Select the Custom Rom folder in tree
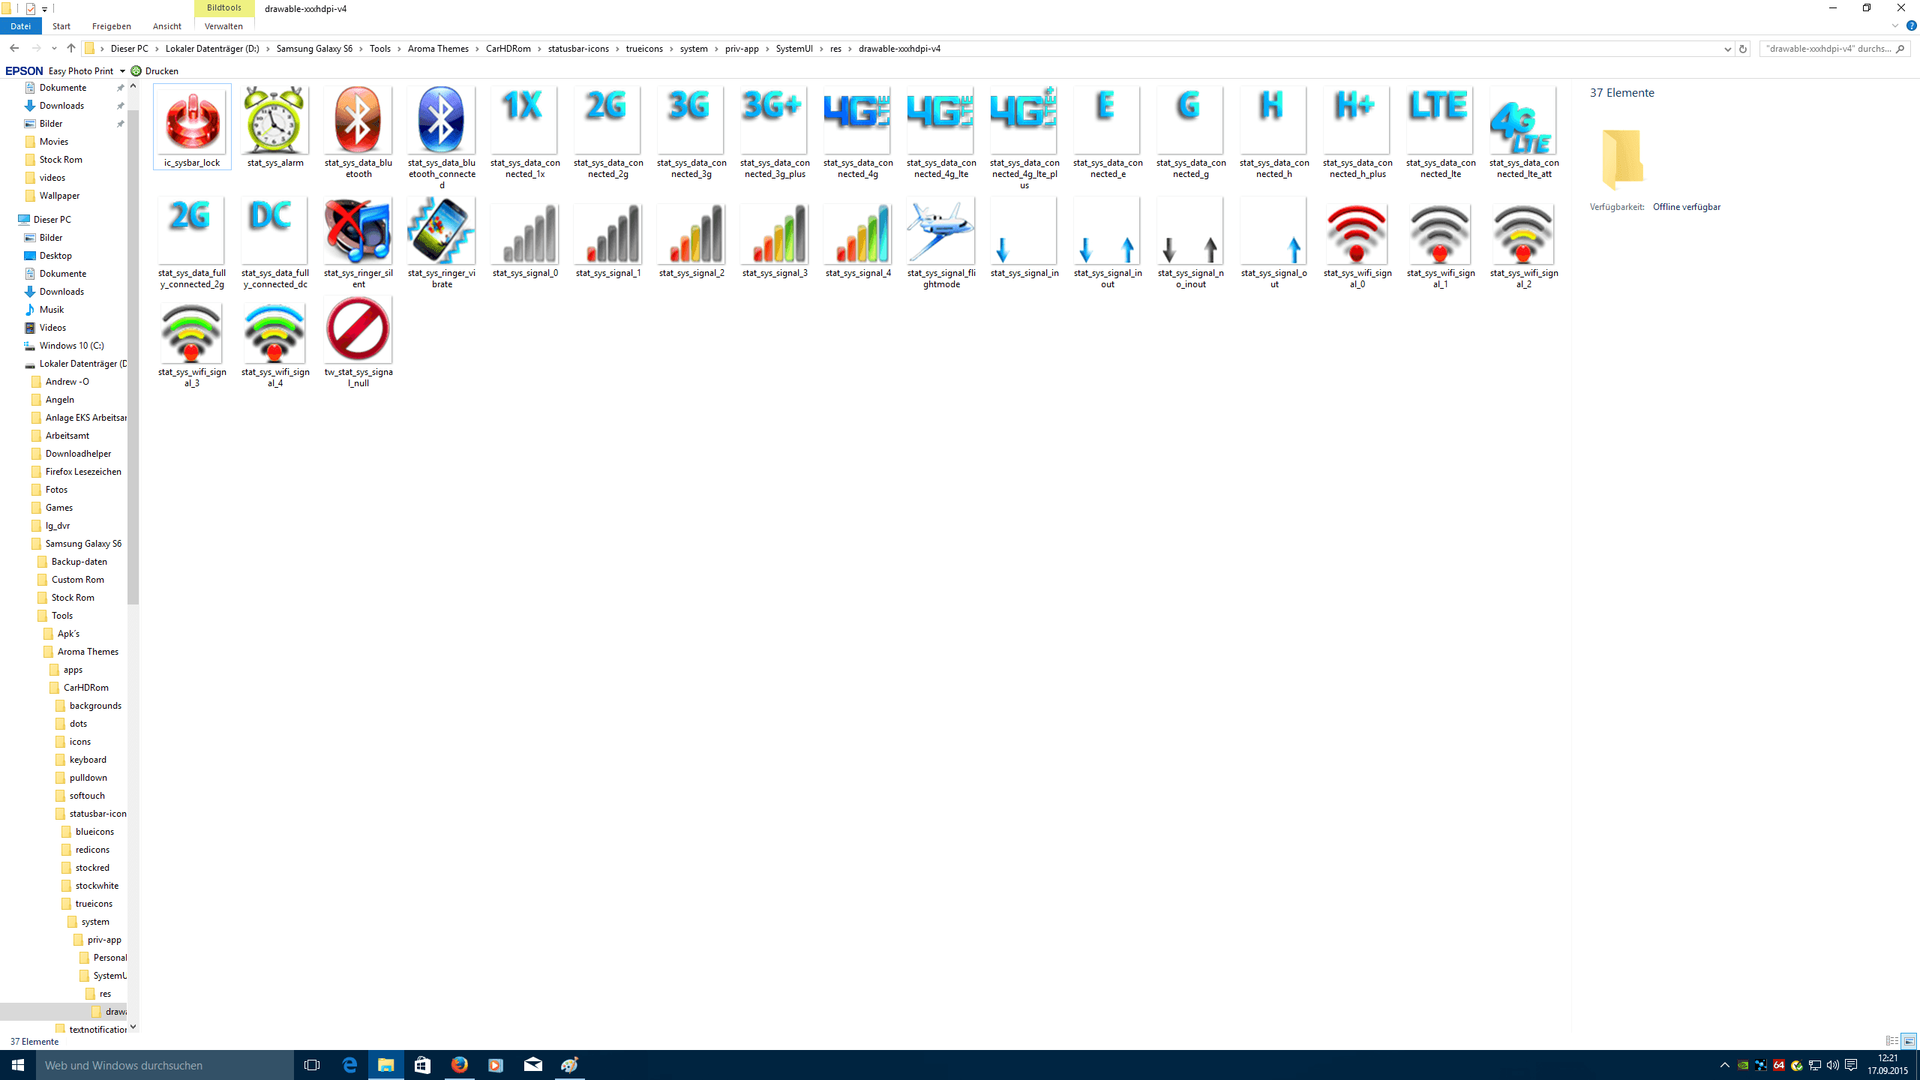This screenshot has width=1920, height=1080. (x=77, y=580)
